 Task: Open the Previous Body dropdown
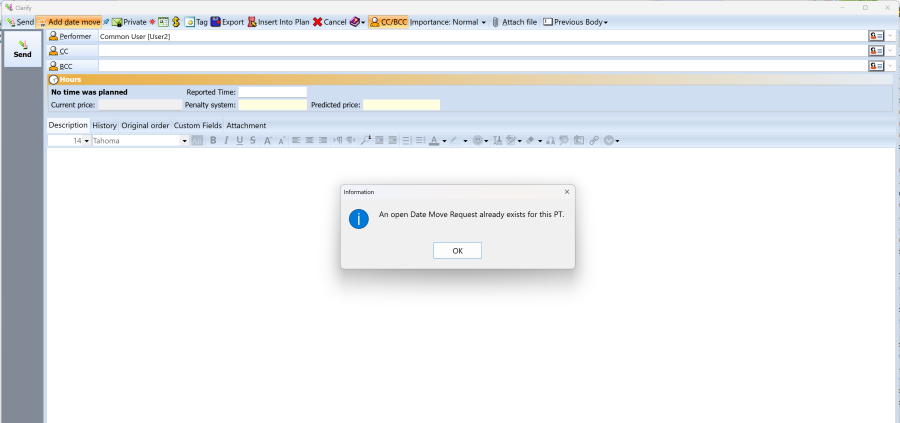[x=575, y=22]
